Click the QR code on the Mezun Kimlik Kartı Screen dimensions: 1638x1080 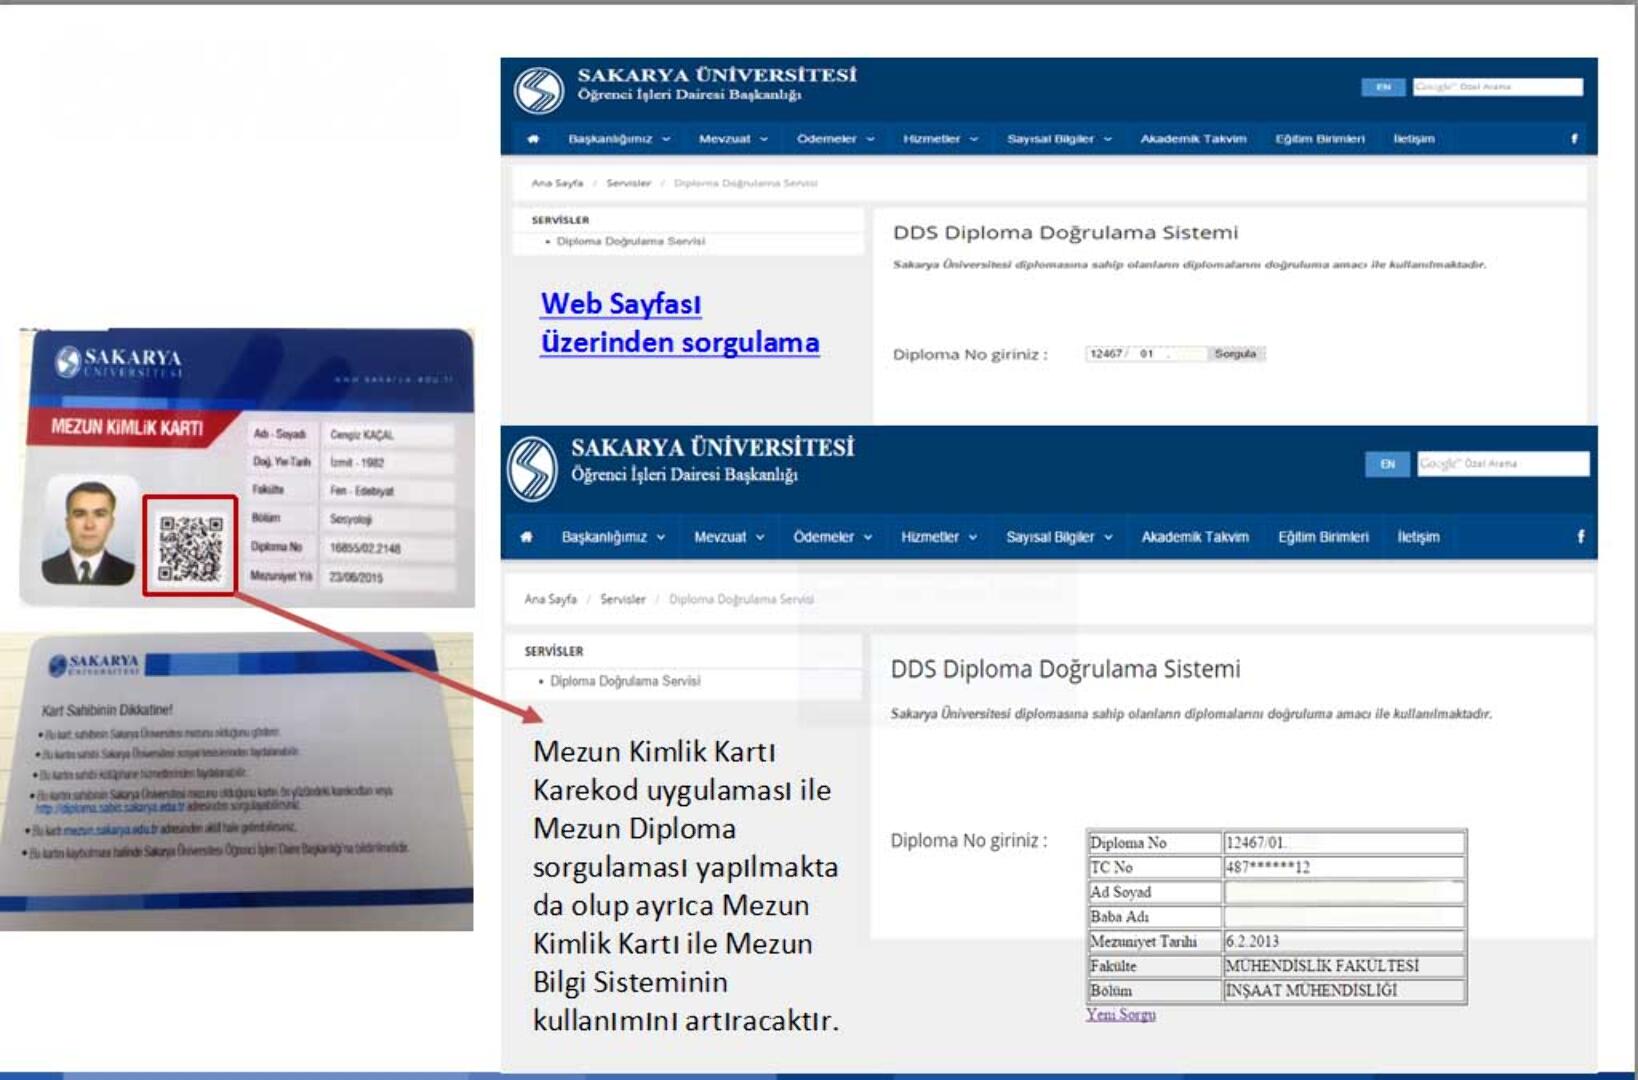coord(190,546)
